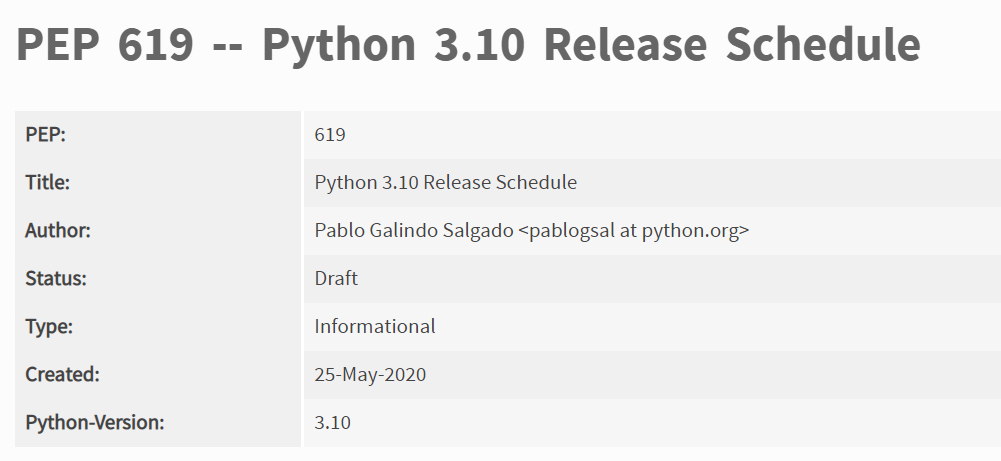The width and height of the screenshot is (1001, 461).
Task: Select the "Python-Version:" row label
Action: tap(94, 423)
